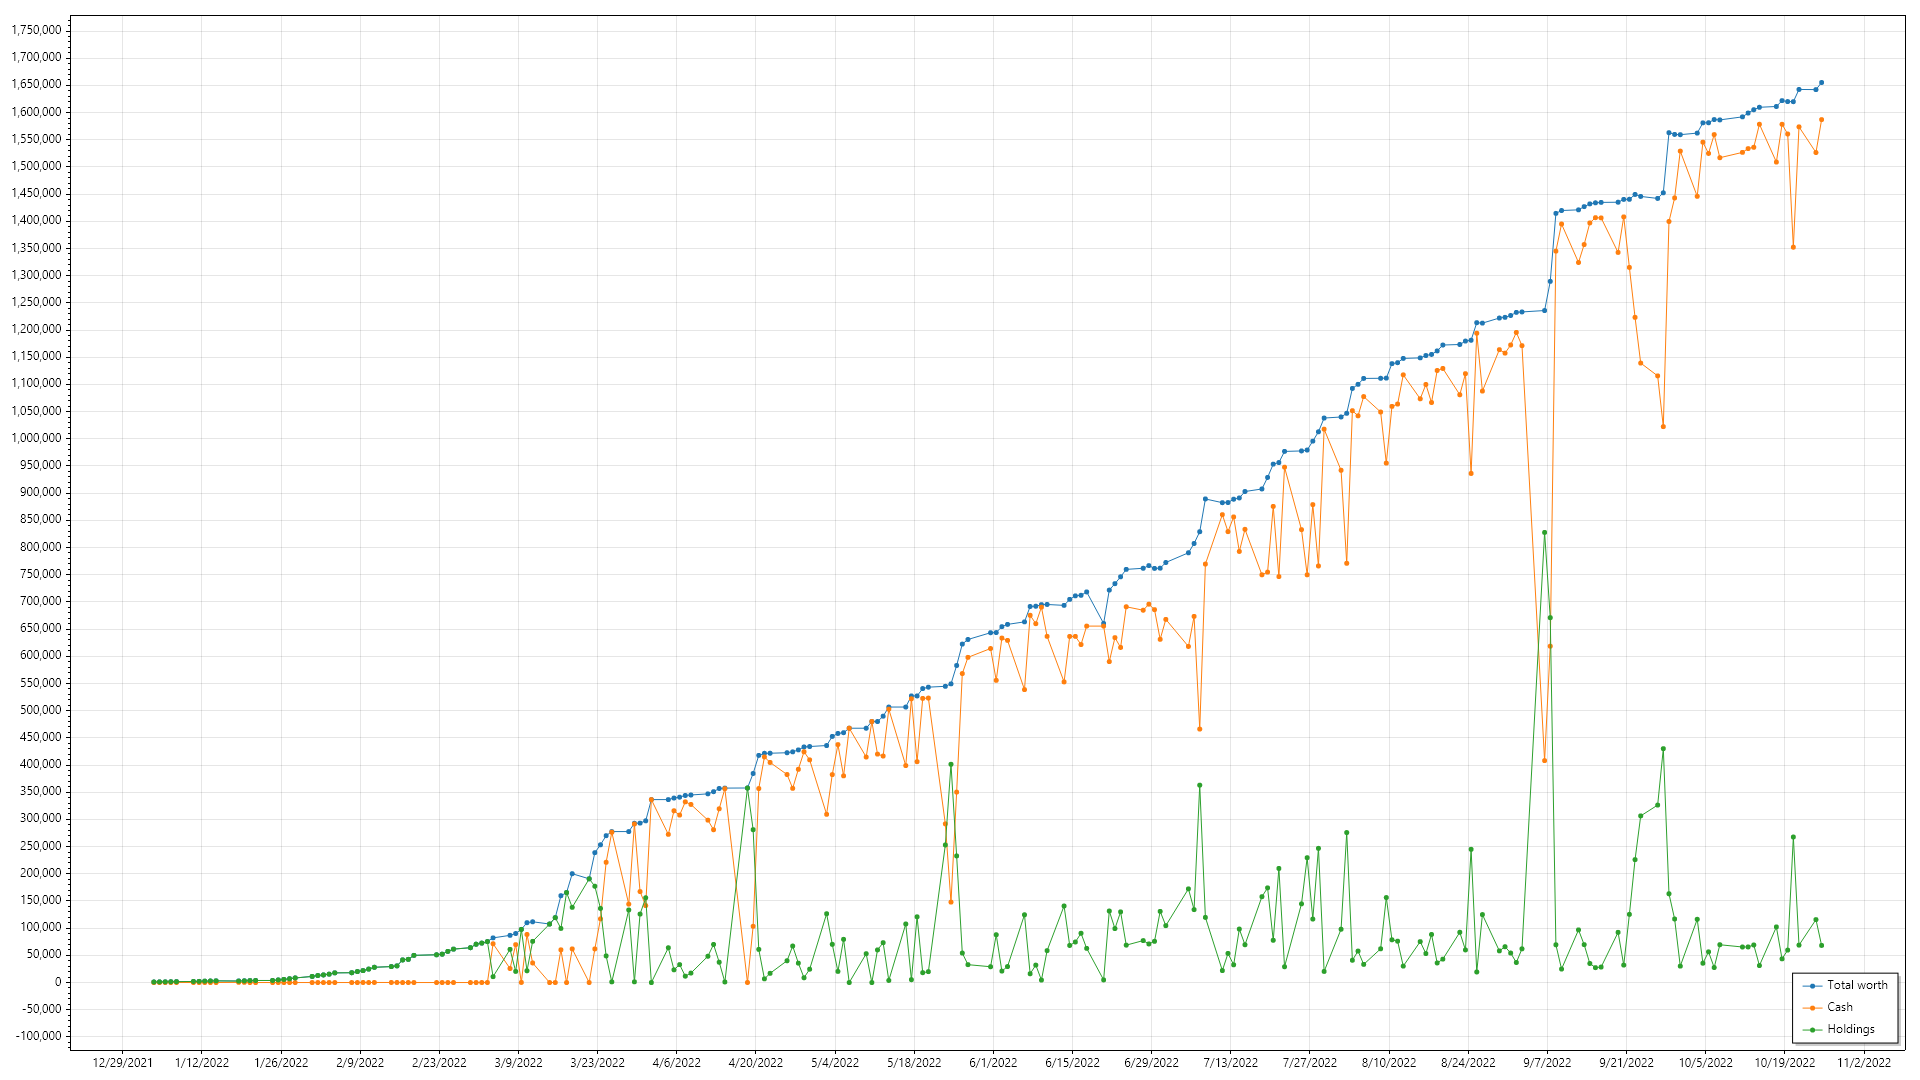Click the 900,000 value axis label

[41, 492]
